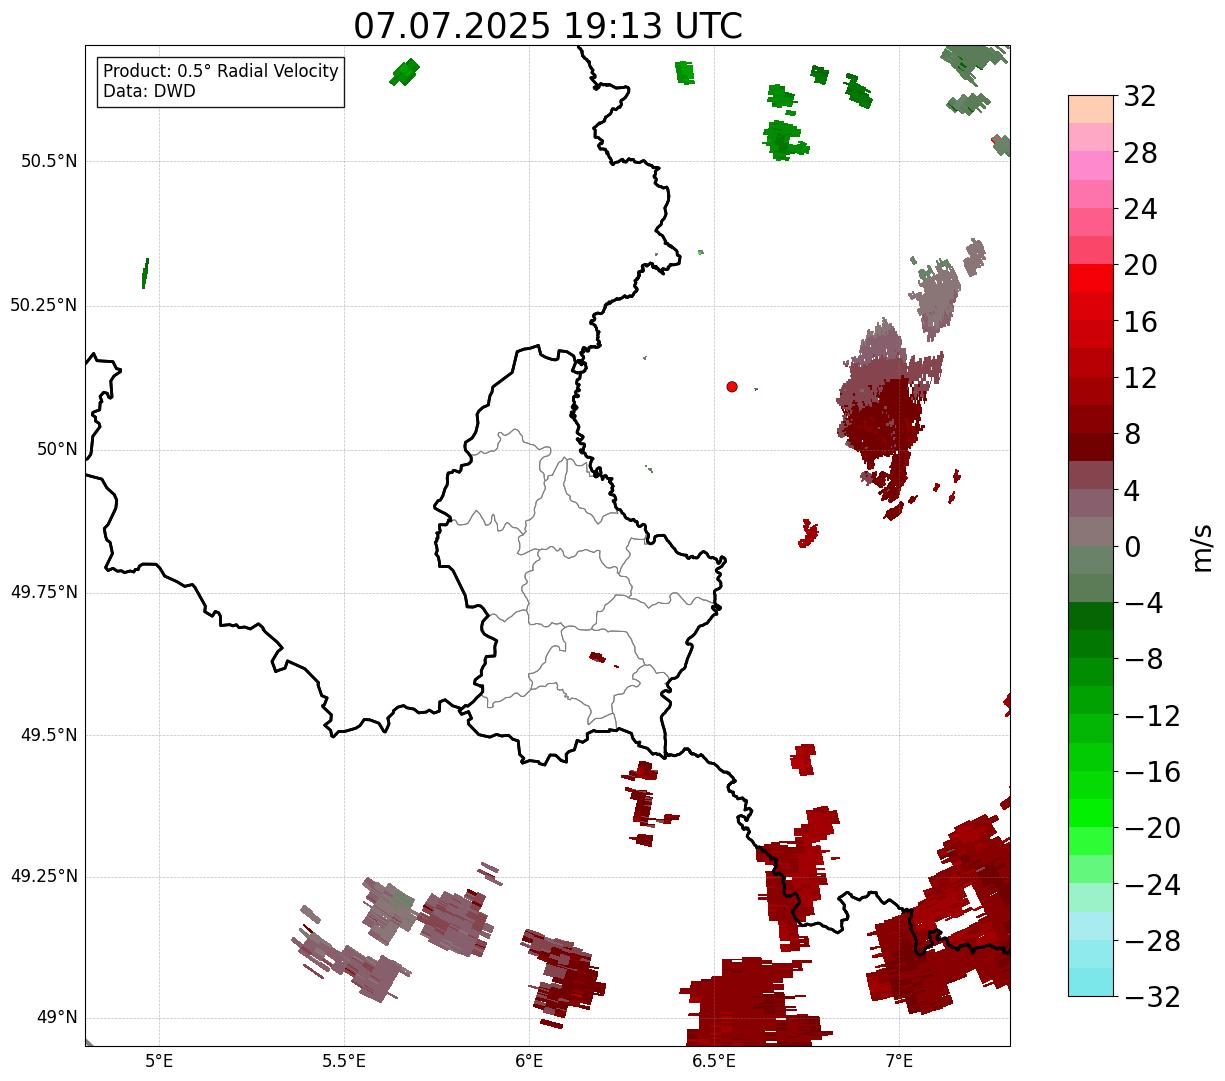Screen dimensions: 1225x1081
Task: Click the 50°N latitude label
Action: pos(57,450)
